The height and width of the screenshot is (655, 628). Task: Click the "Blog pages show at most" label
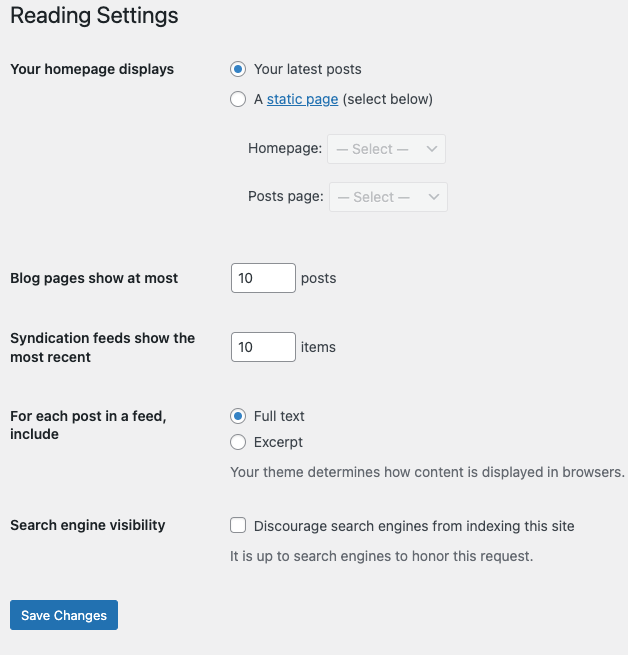tap(94, 278)
